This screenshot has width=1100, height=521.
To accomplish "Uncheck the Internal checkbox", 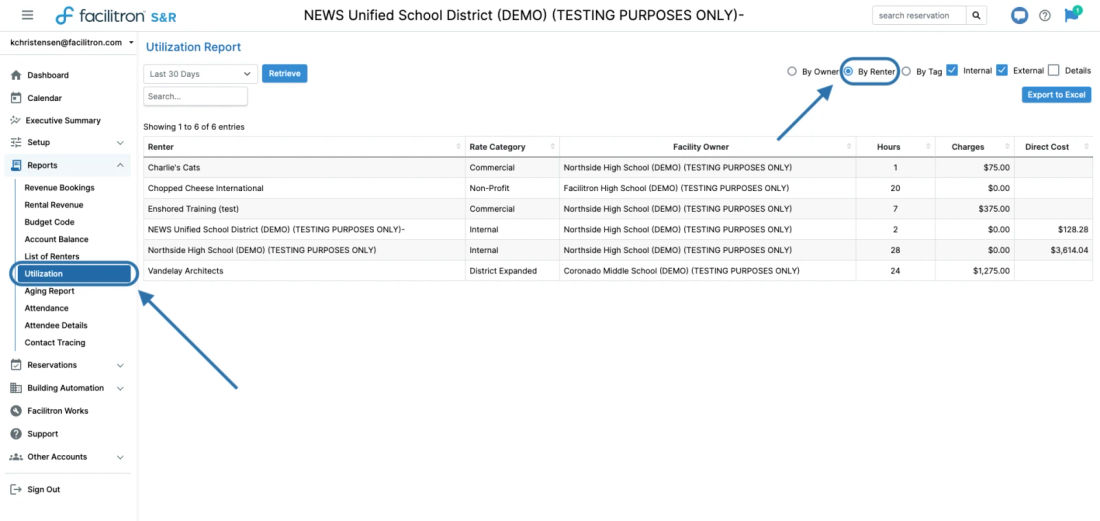I will click(x=952, y=70).
